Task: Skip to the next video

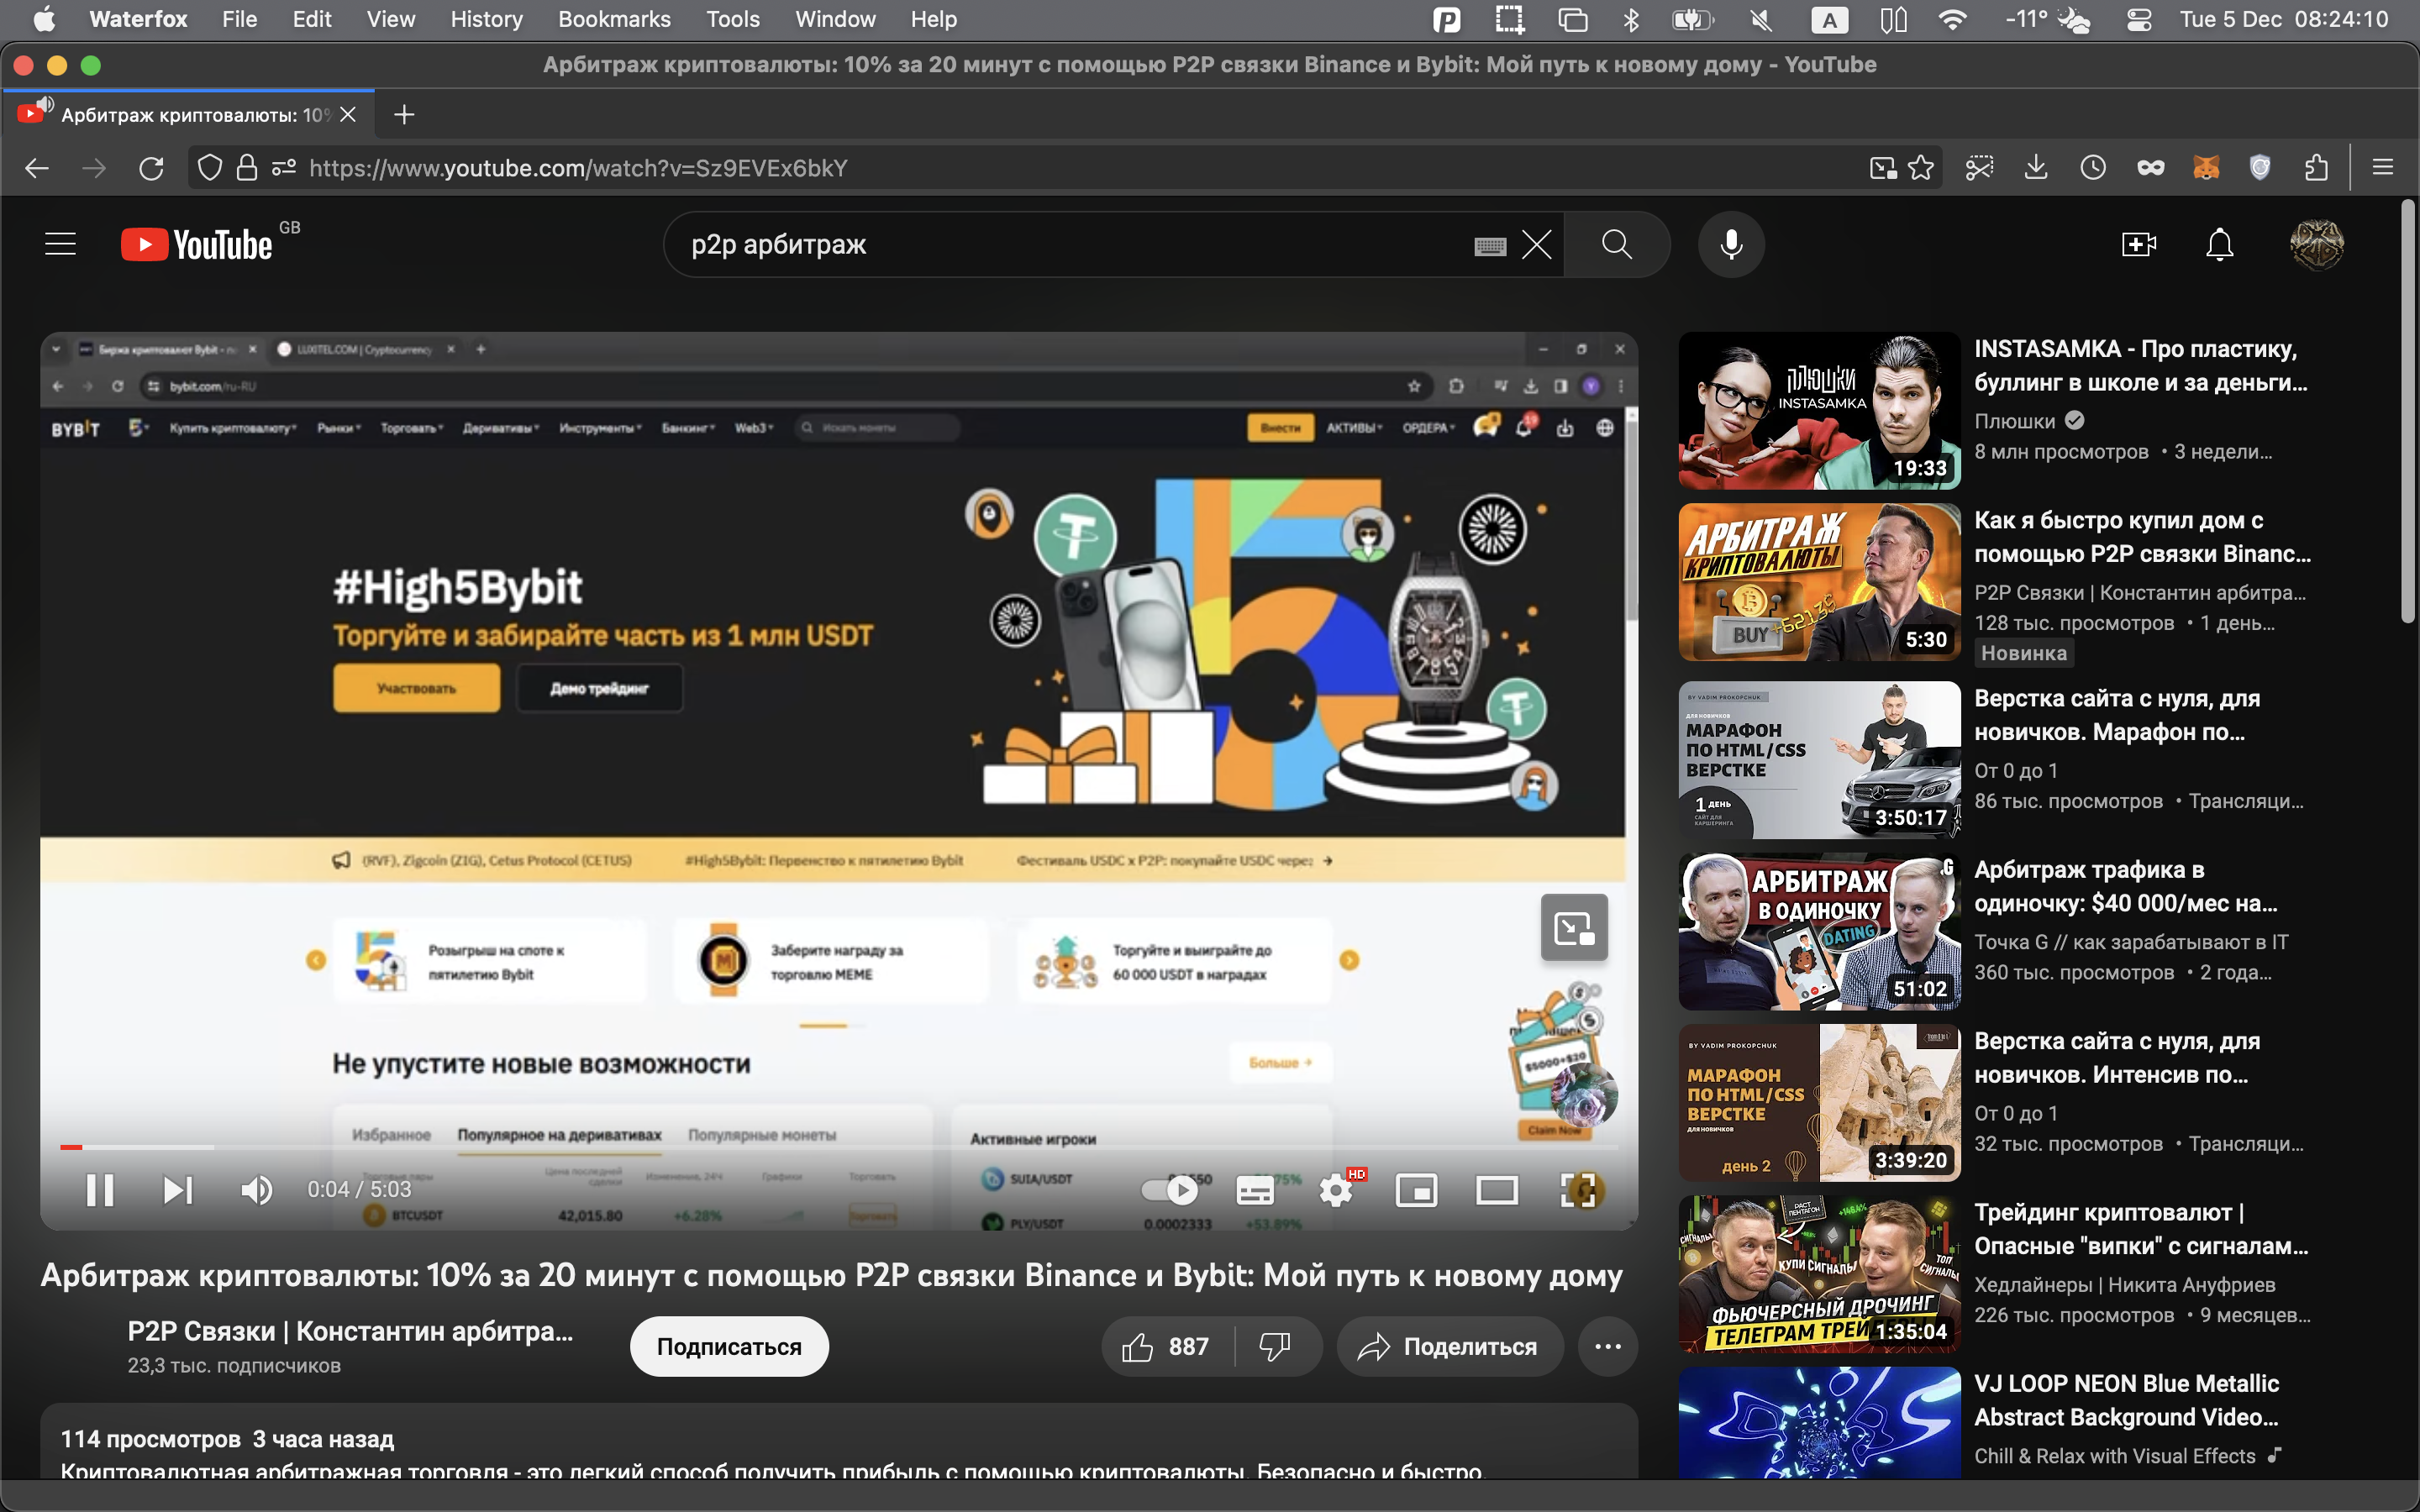Action: click(178, 1190)
